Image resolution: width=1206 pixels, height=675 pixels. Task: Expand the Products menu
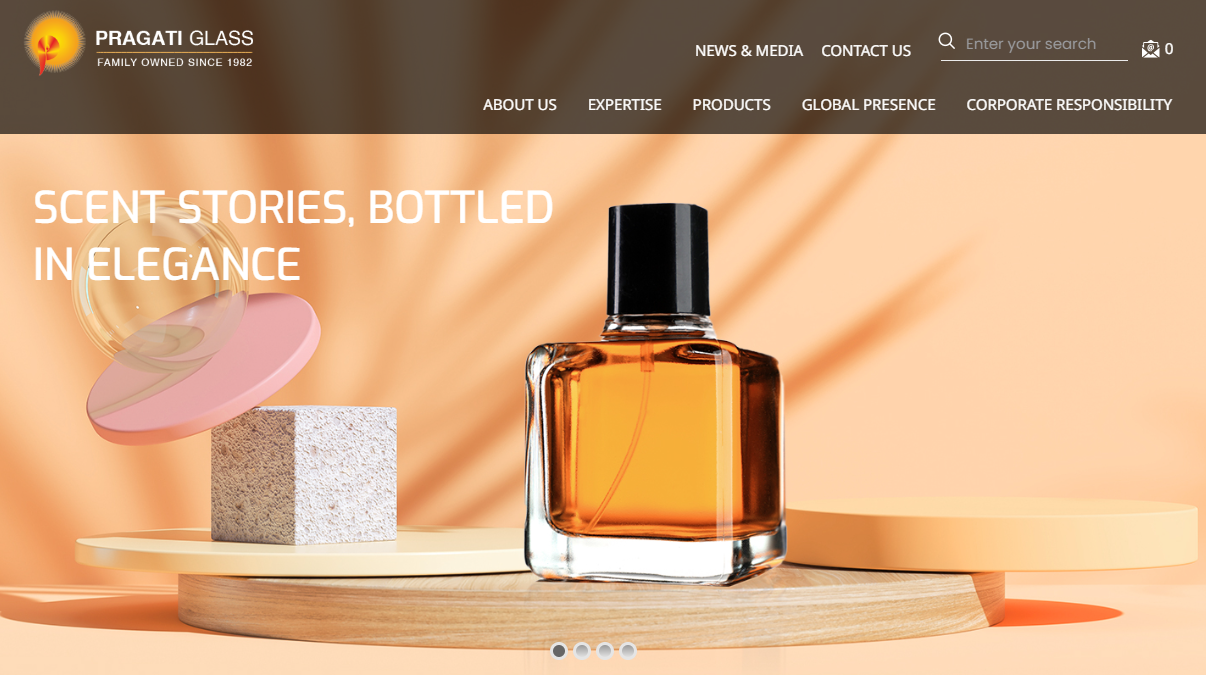(732, 104)
